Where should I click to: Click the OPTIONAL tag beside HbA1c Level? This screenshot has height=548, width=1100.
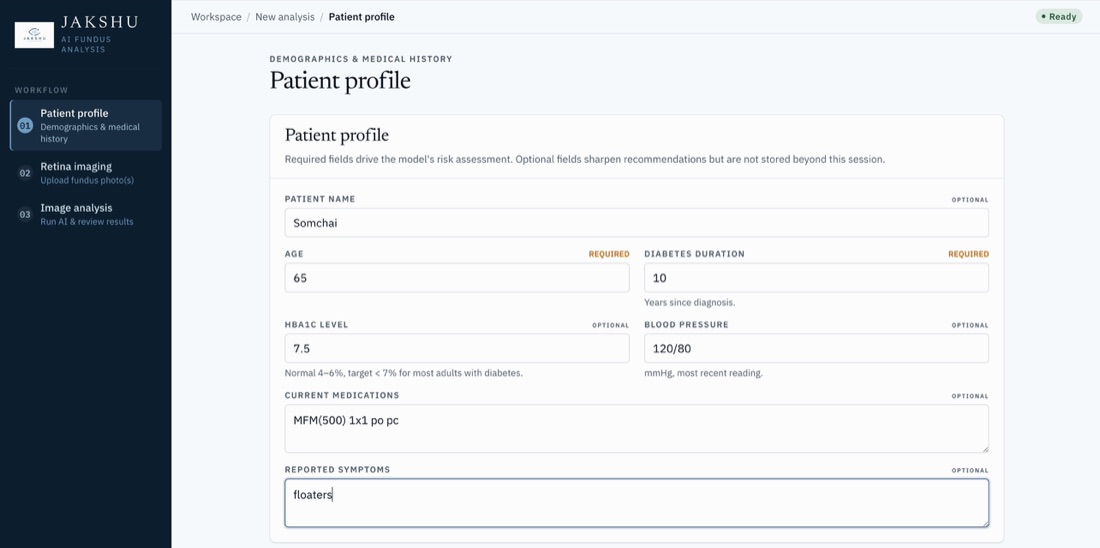point(610,326)
